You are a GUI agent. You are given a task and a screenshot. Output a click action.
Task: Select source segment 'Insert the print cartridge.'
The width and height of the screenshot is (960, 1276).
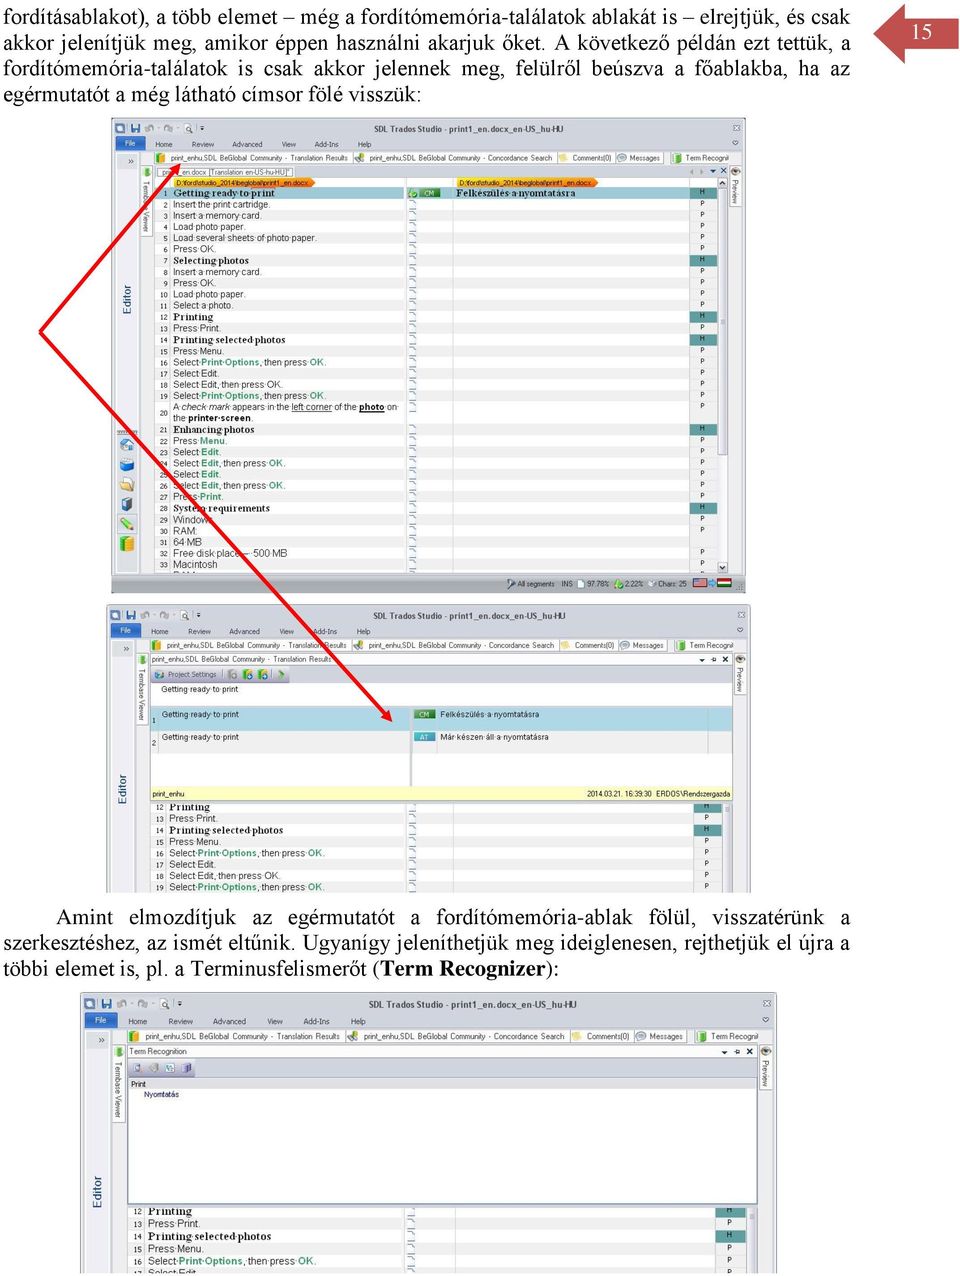click(x=221, y=204)
